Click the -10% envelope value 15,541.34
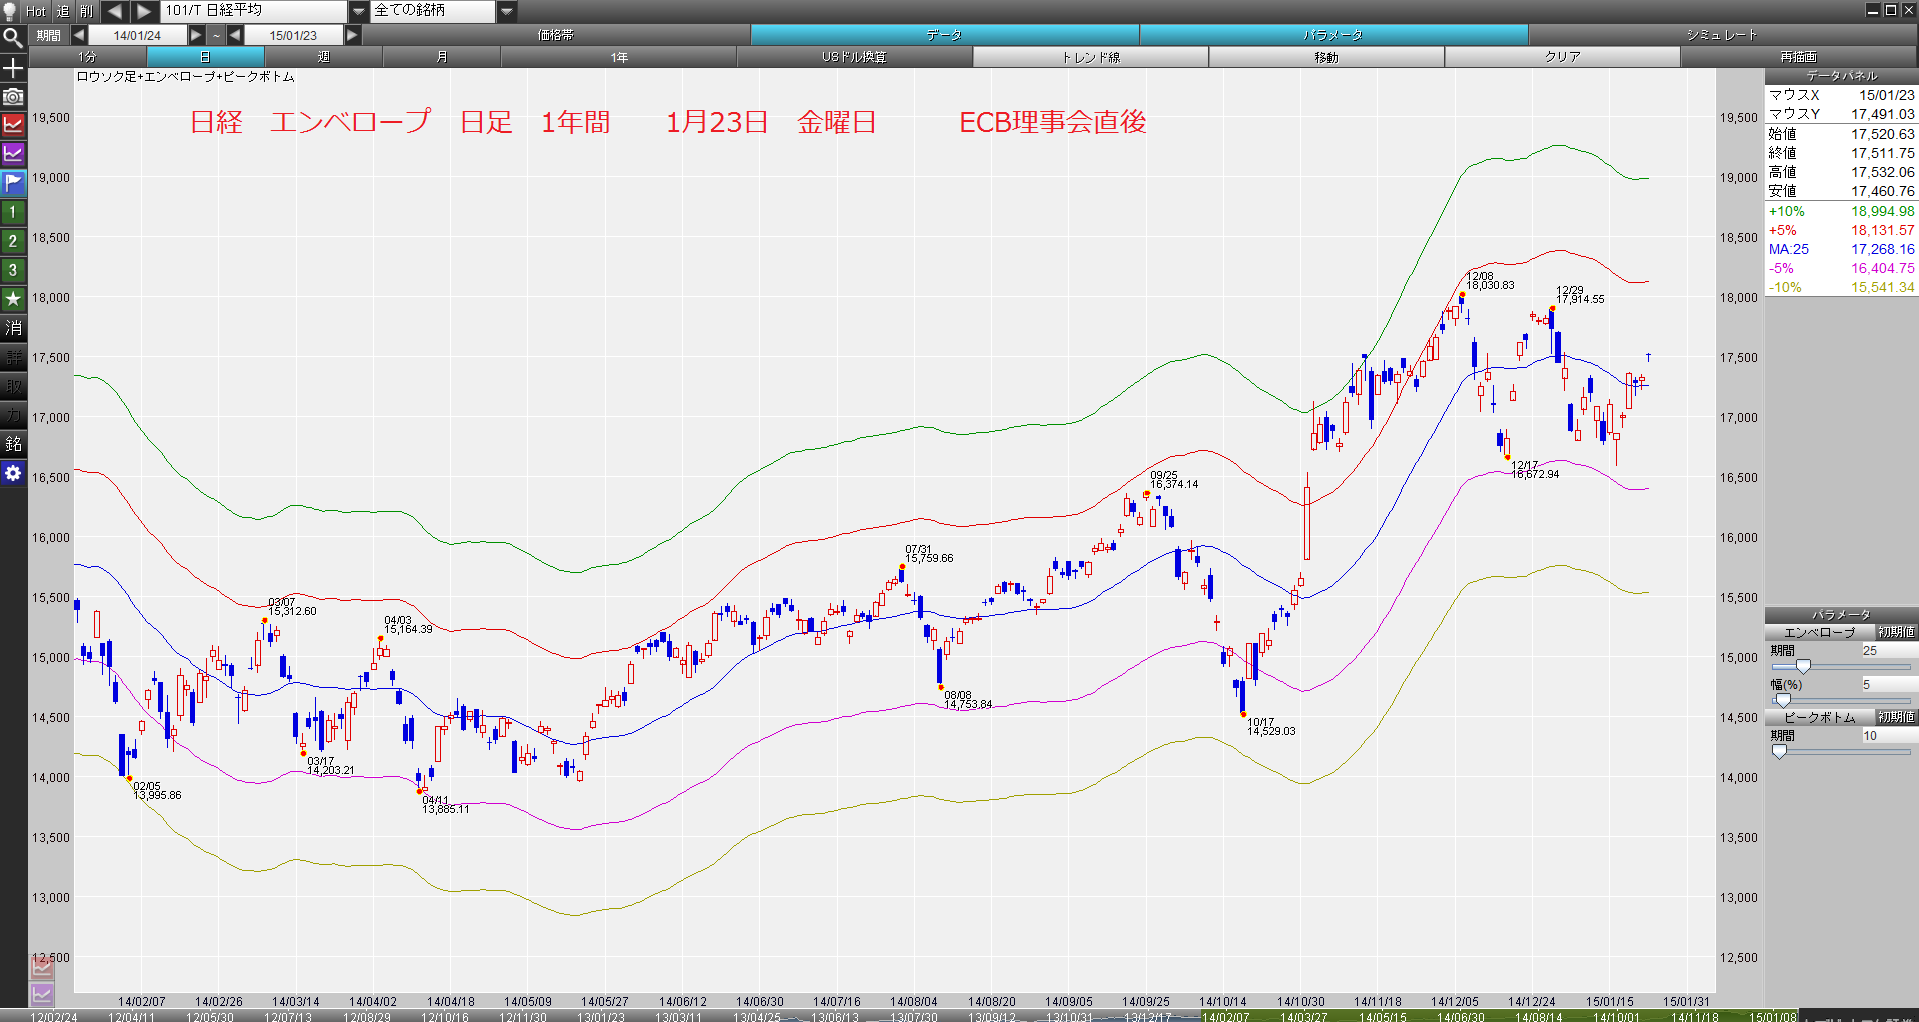Image resolution: width=1919 pixels, height=1022 pixels. [1883, 287]
